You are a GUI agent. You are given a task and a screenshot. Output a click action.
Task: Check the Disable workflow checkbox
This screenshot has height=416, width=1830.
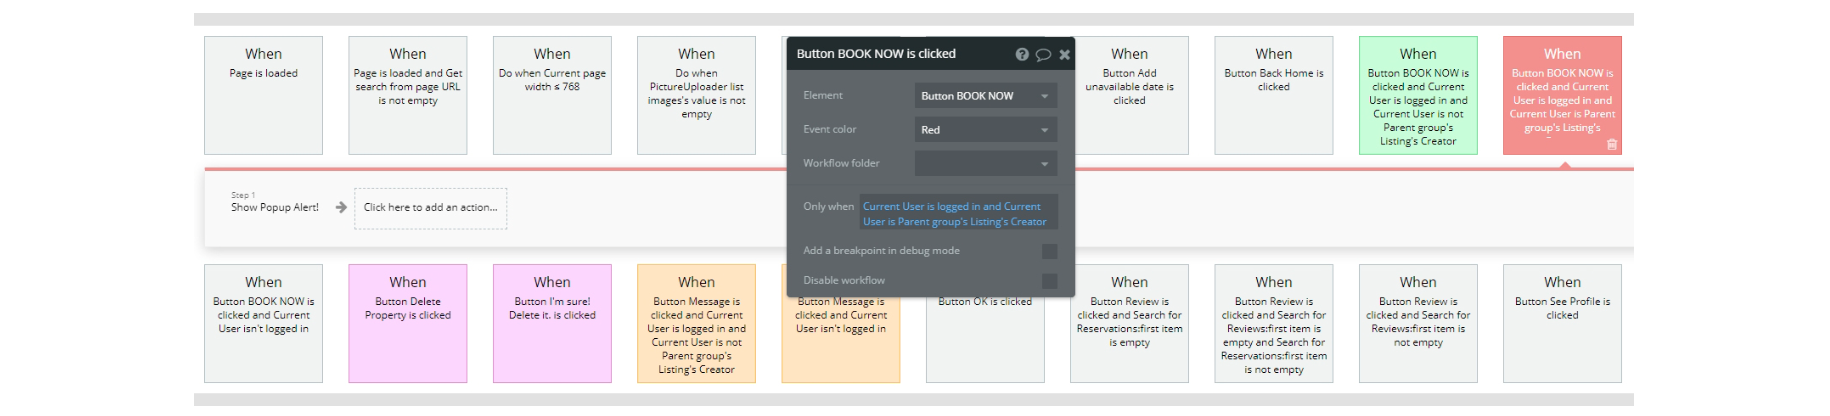tap(1049, 281)
